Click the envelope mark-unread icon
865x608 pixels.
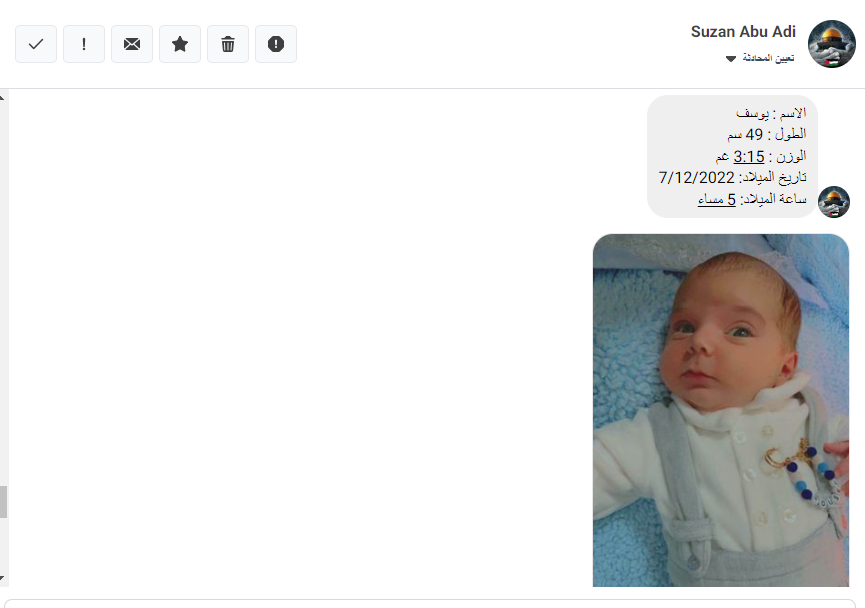[132, 44]
